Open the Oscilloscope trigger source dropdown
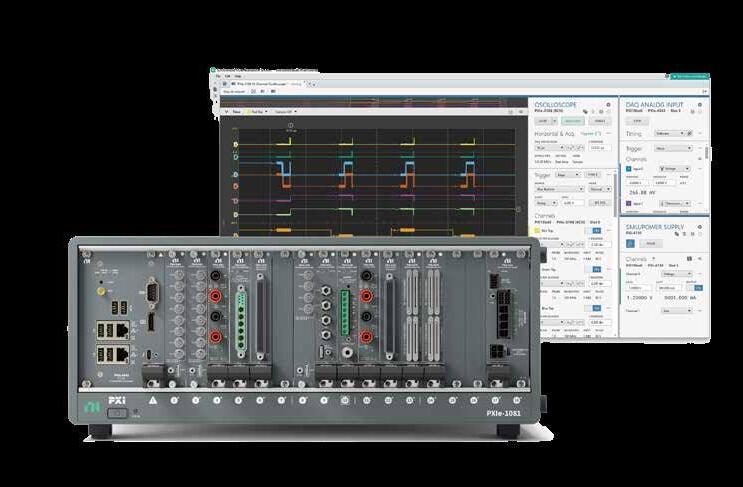Image resolution: width=743 pixels, height=487 pixels. (560, 189)
